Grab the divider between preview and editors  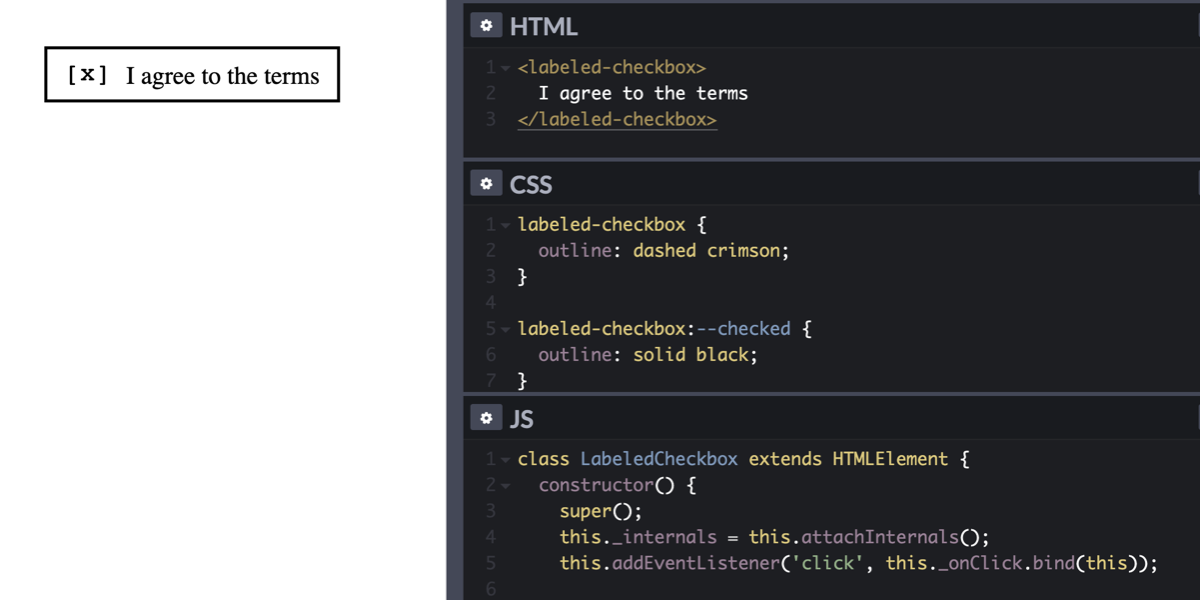pos(454,300)
